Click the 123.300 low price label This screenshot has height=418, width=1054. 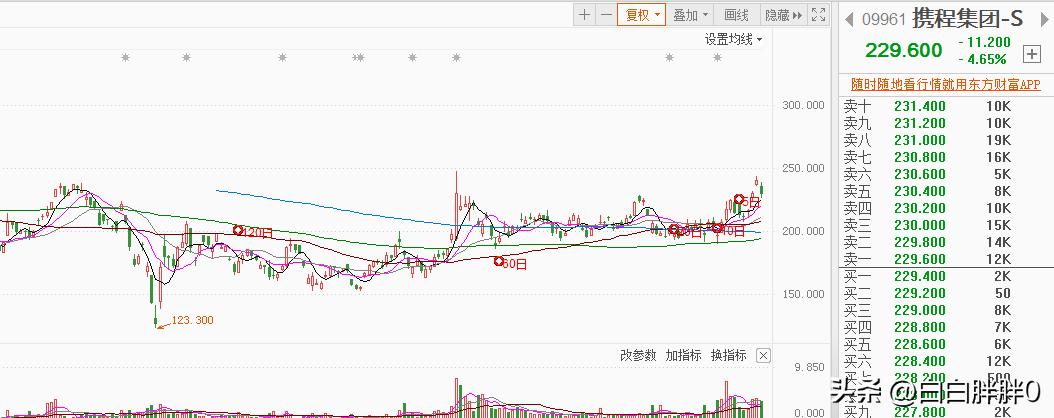pyautogui.click(x=193, y=321)
